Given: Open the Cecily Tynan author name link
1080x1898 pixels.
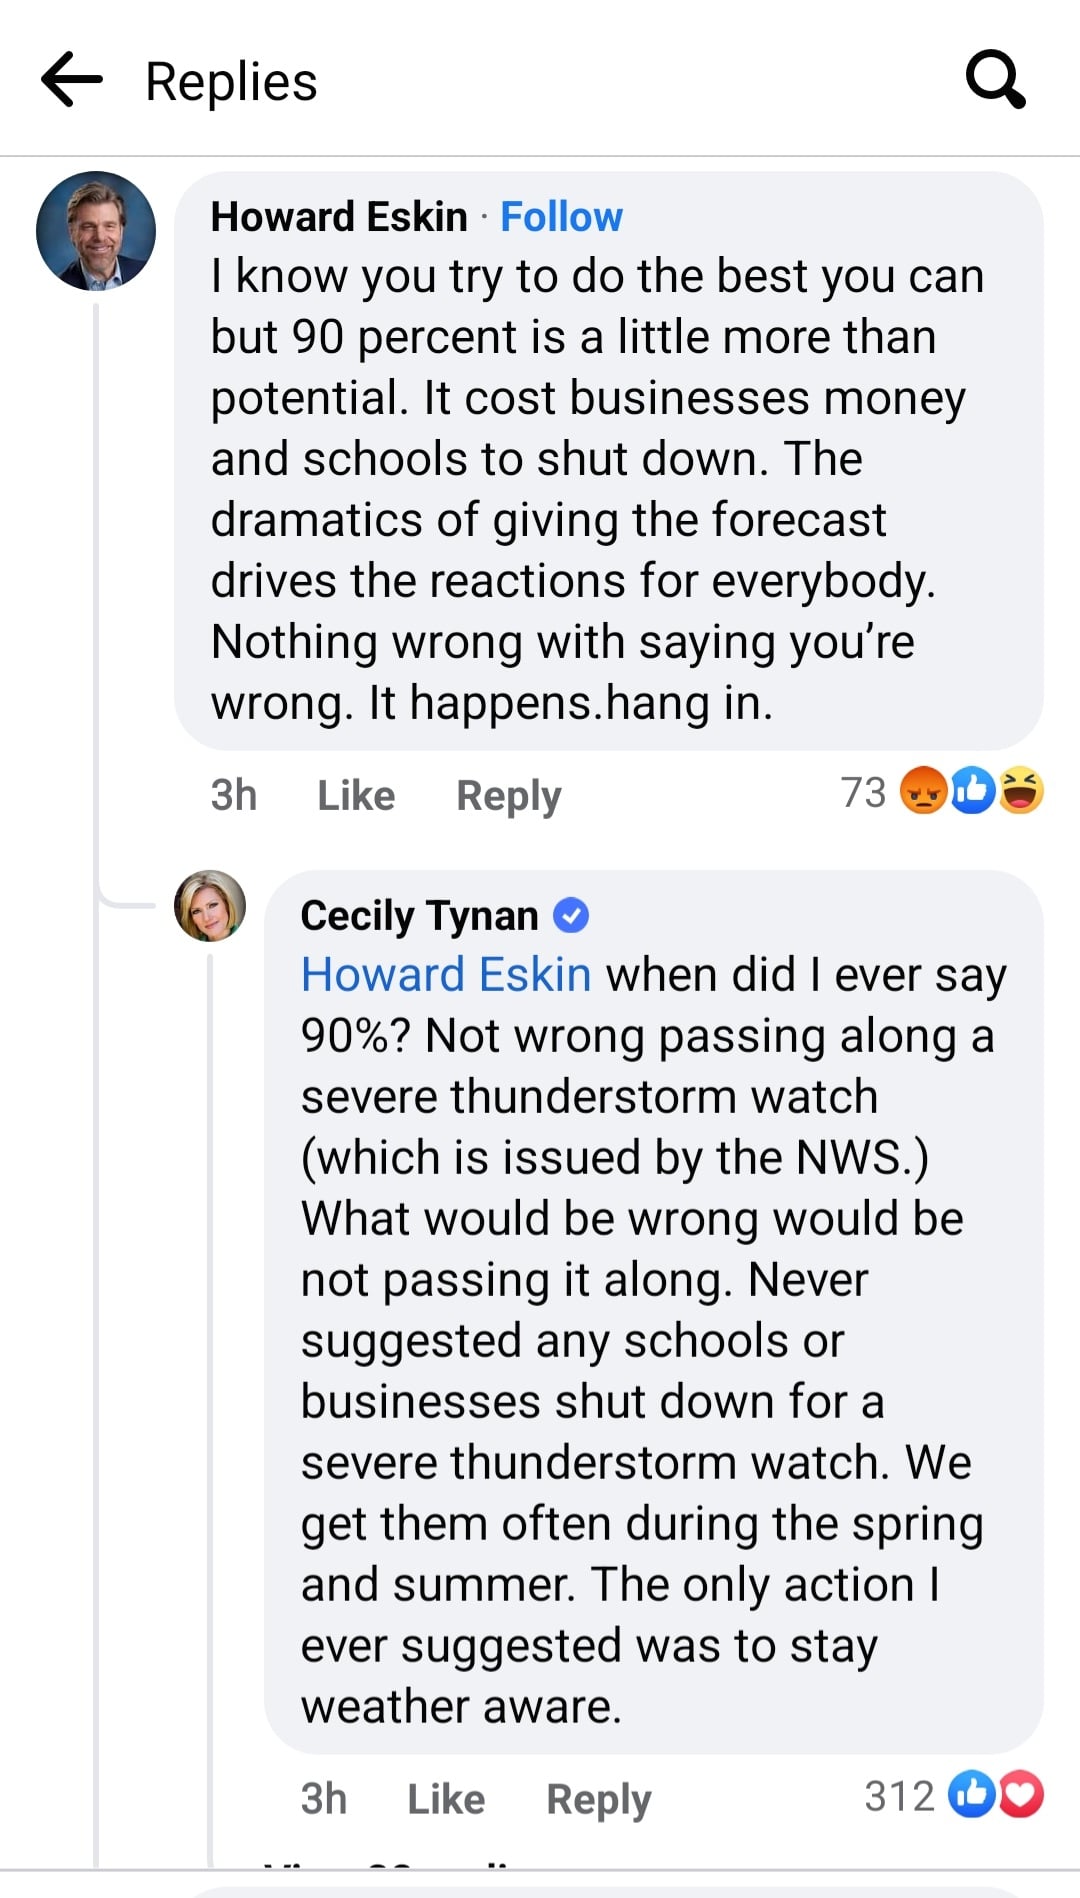Looking at the screenshot, I should tap(419, 915).
